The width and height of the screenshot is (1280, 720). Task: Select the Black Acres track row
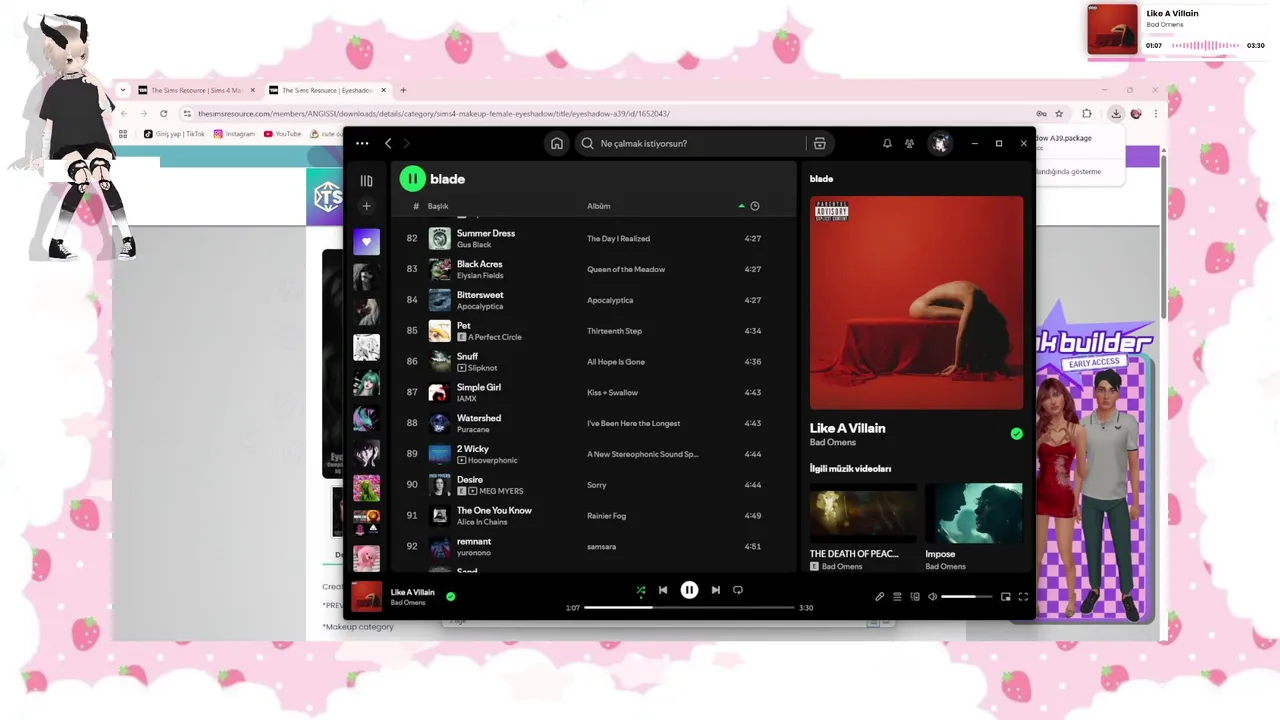(594, 269)
